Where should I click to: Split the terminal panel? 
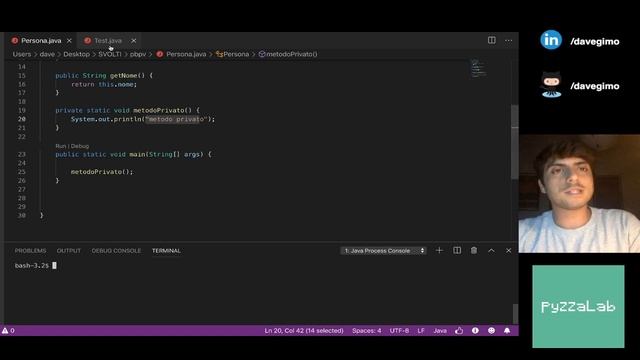(457, 250)
